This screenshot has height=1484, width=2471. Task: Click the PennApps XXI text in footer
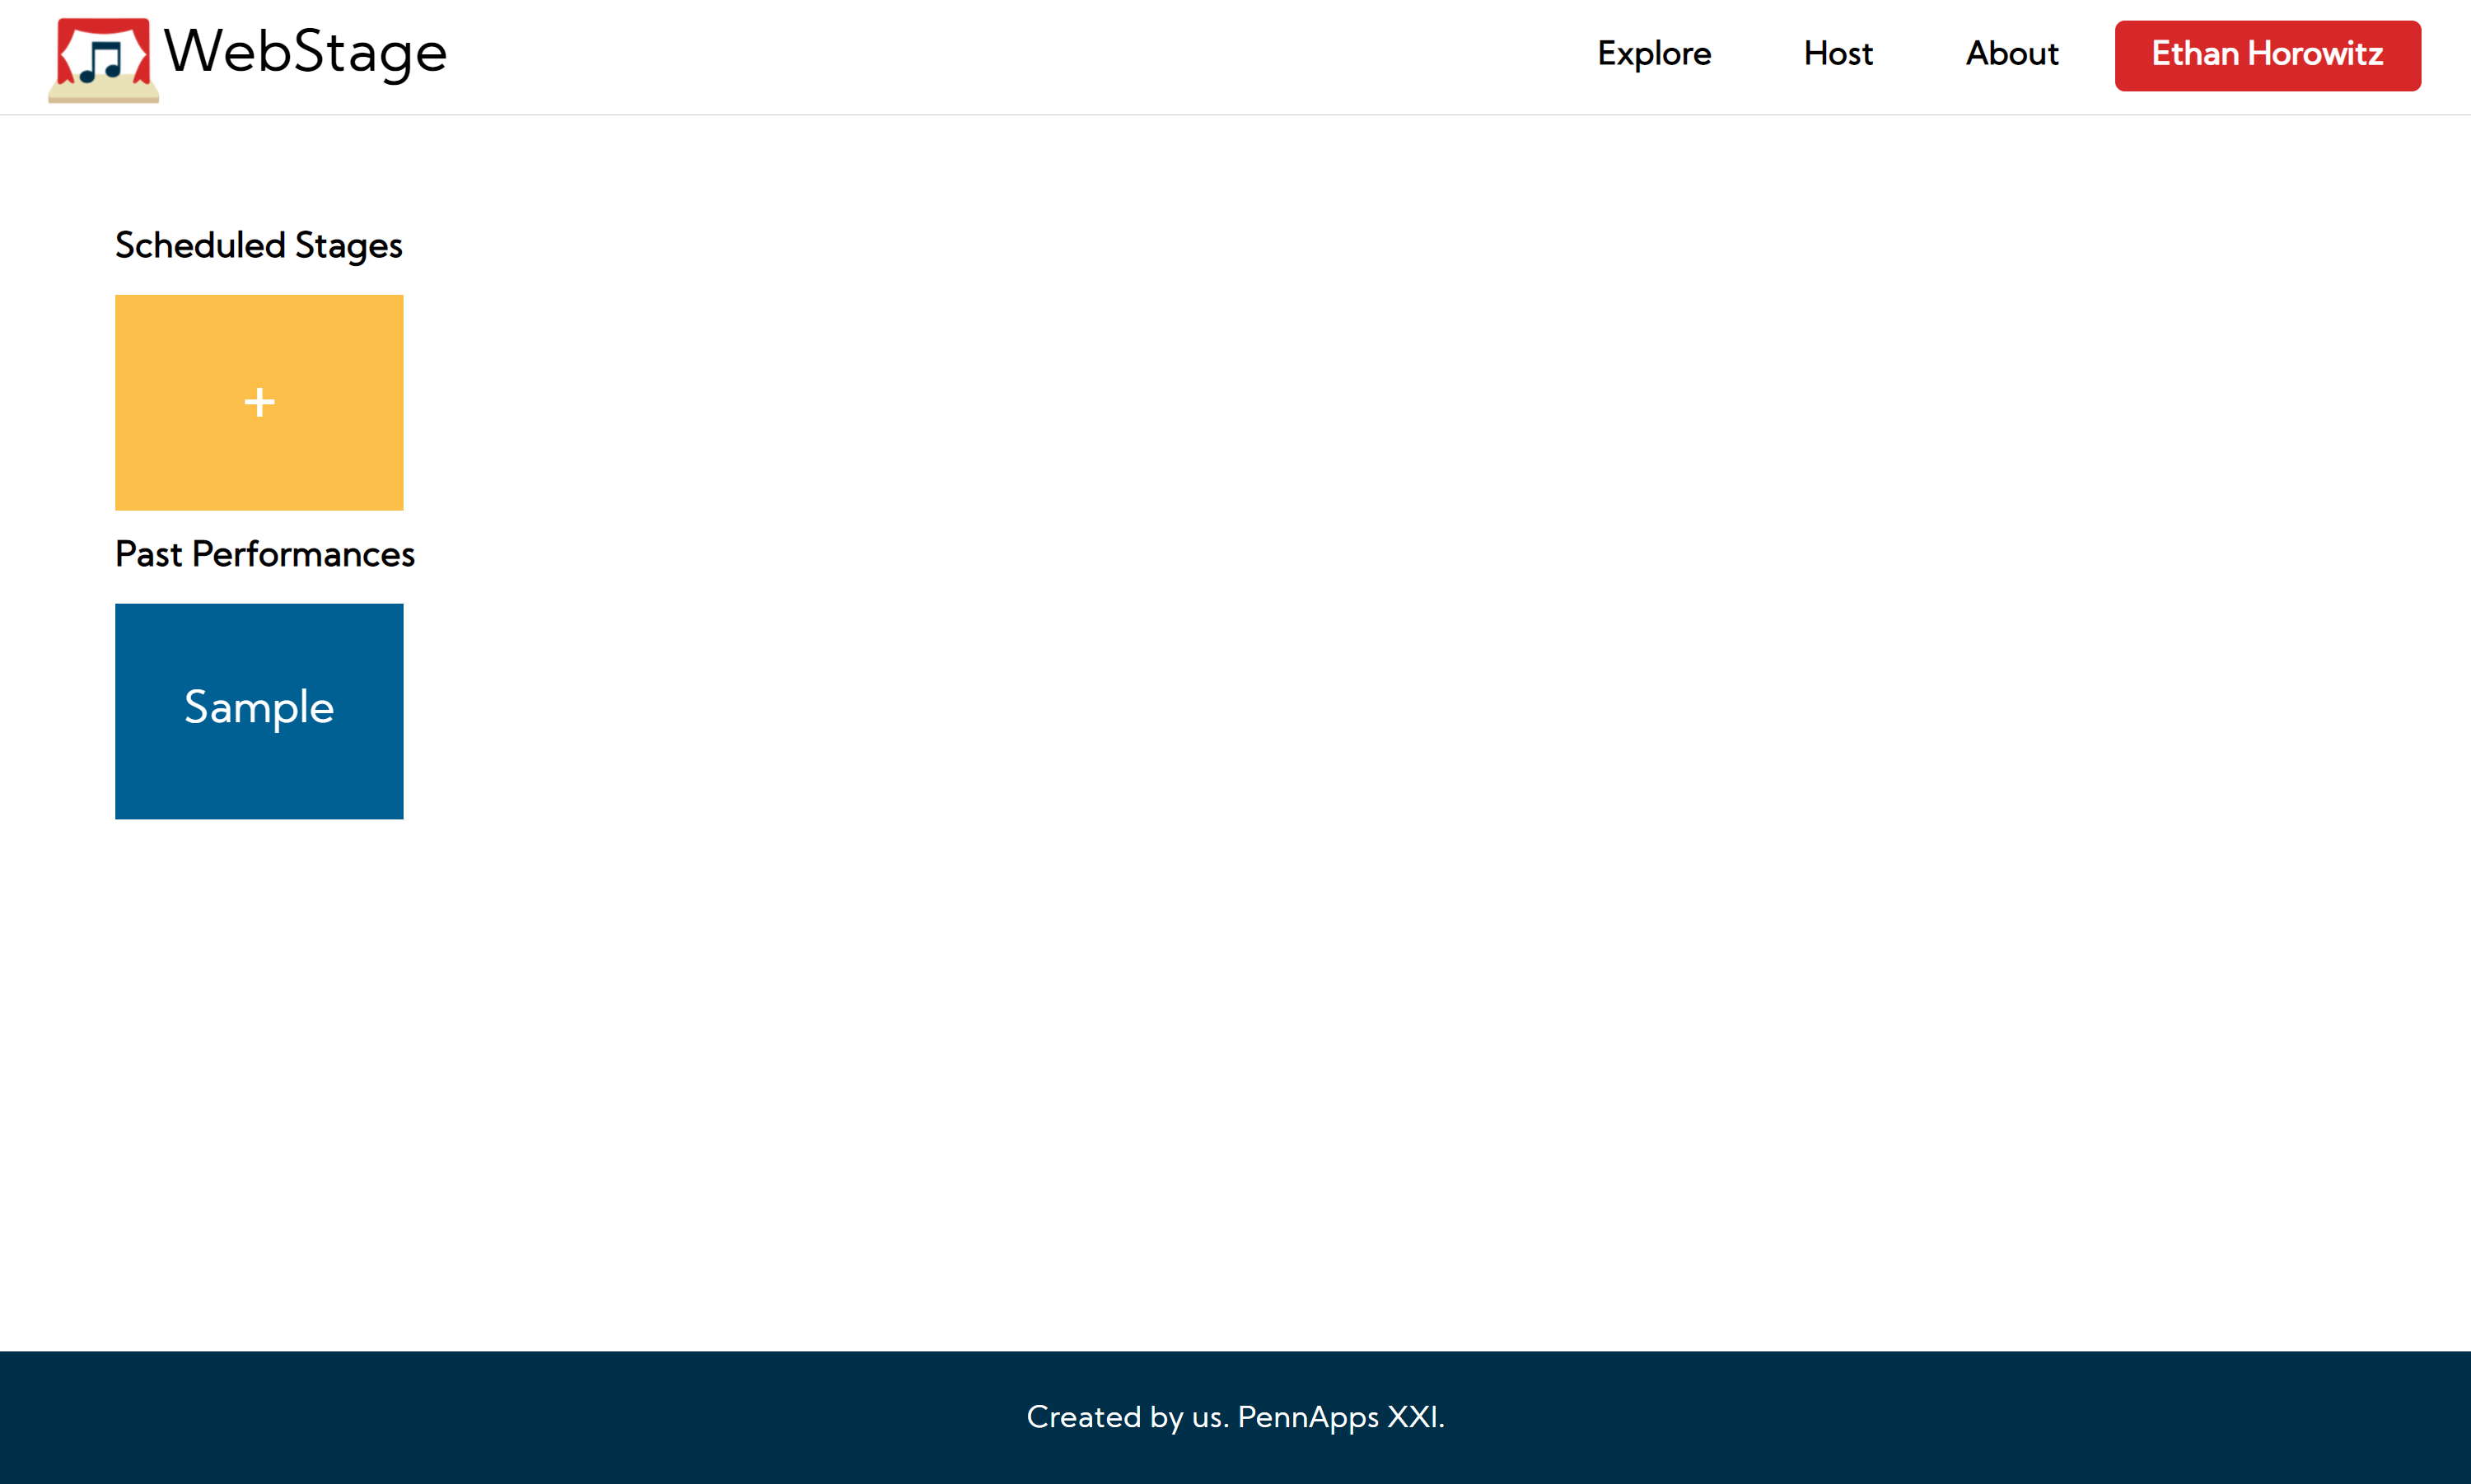coord(1340,1416)
